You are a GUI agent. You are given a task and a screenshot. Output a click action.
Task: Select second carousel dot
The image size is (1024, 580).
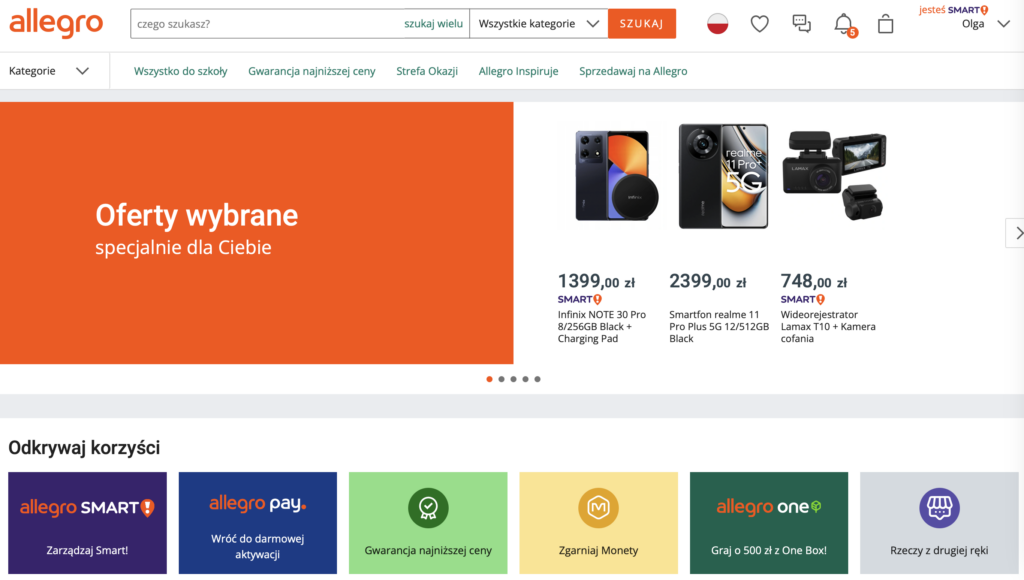tap(502, 379)
